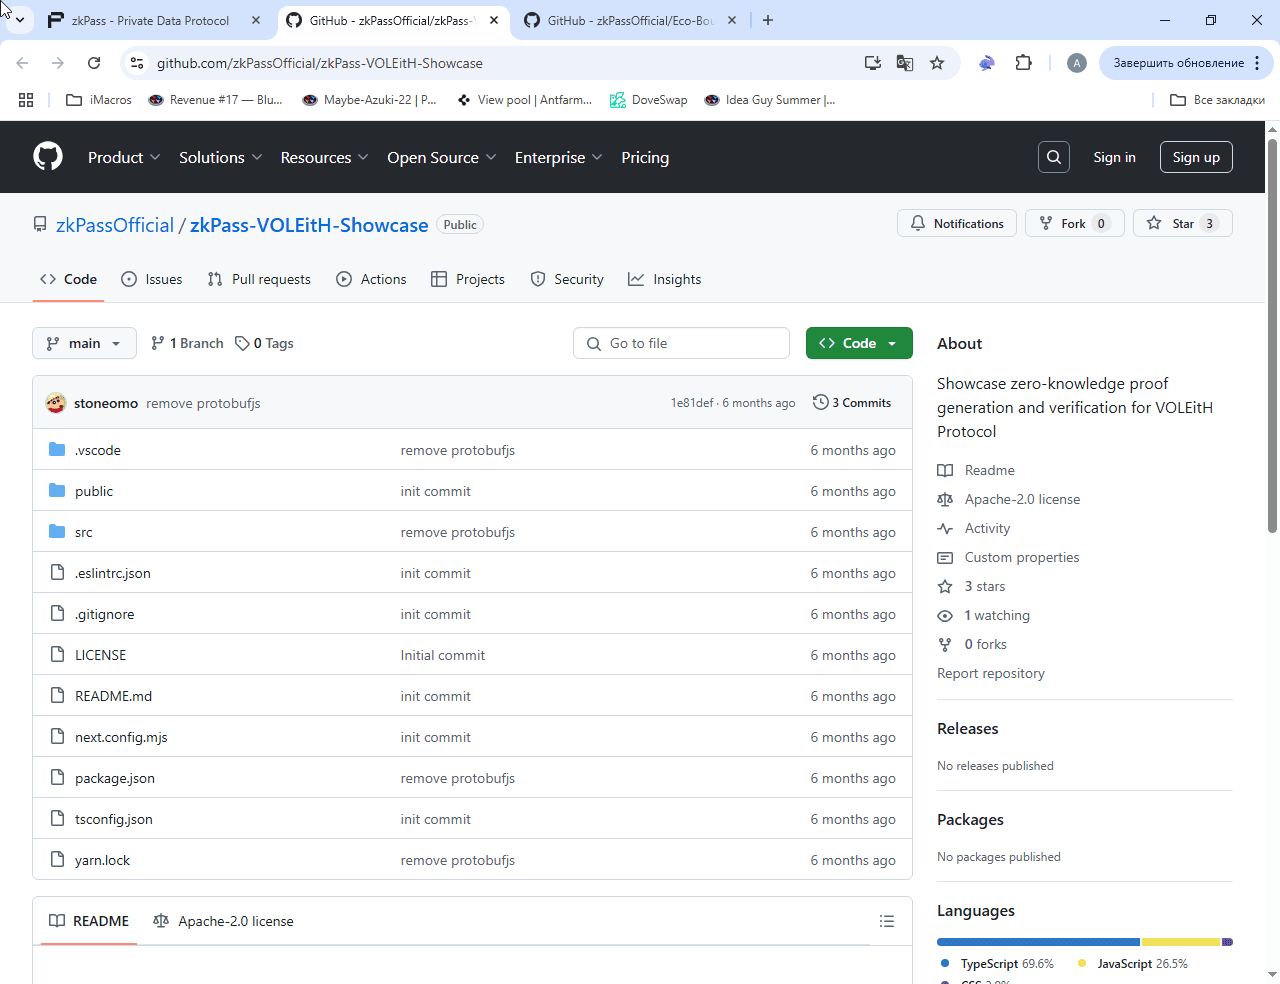Open package.json file
Image resolution: width=1280 pixels, height=984 pixels.
point(115,778)
